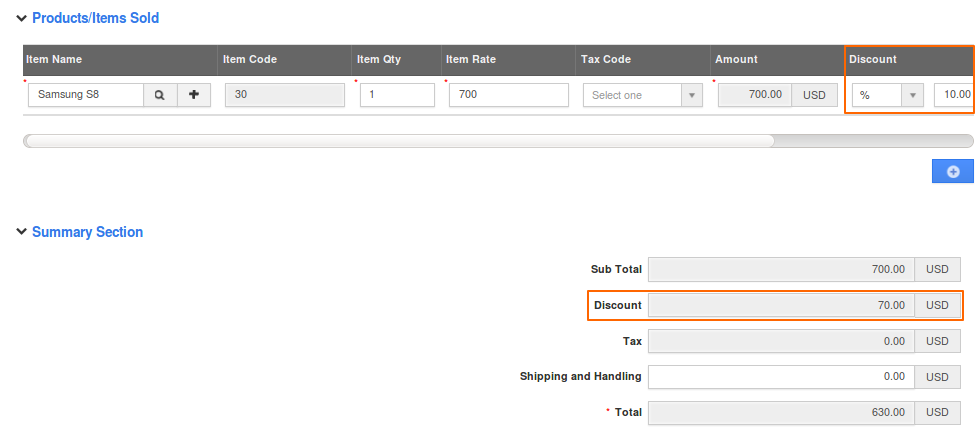This screenshot has height=439, width=978.
Task: Click the Item Rate field showing 700
Action: coord(508,96)
